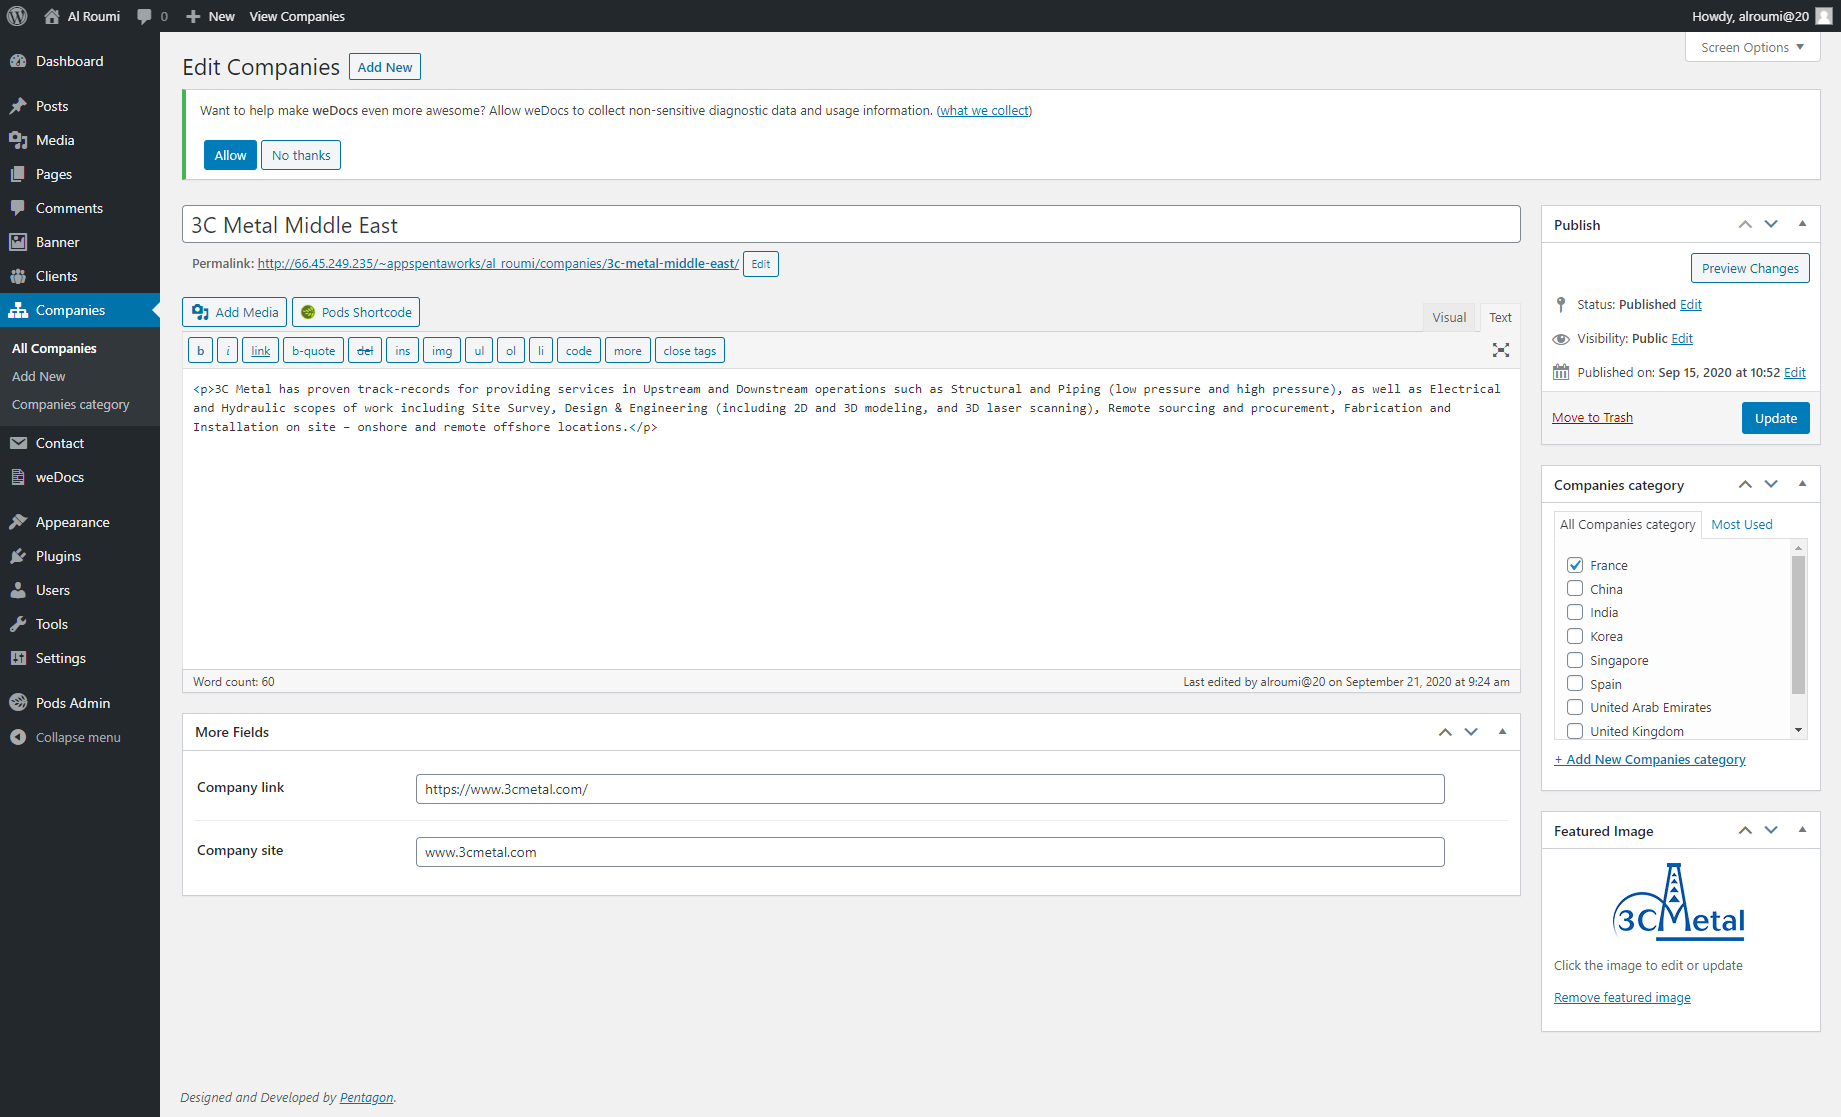Click the Remove featured image link
1841x1117 pixels.
pyautogui.click(x=1622, y=997)
